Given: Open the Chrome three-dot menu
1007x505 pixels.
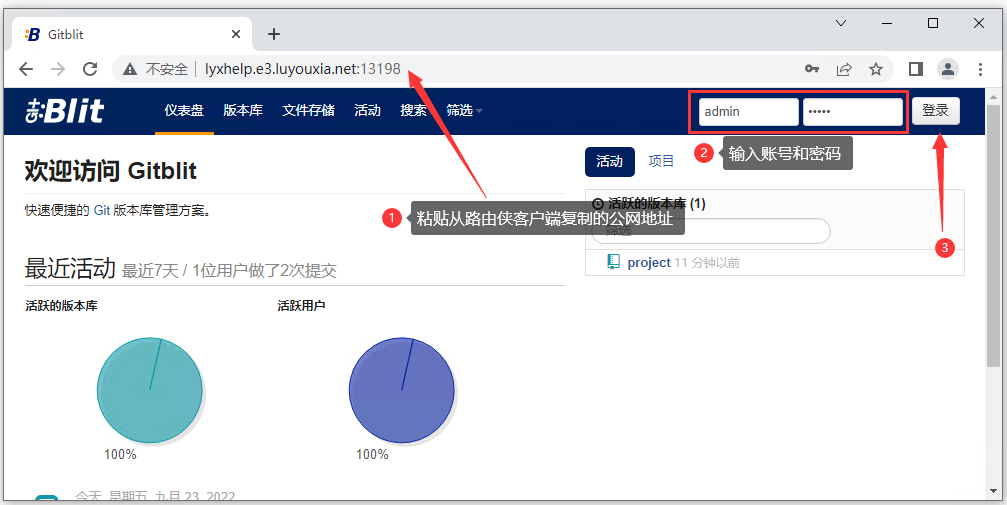Looking at the screenshot, I should (980, 69).
